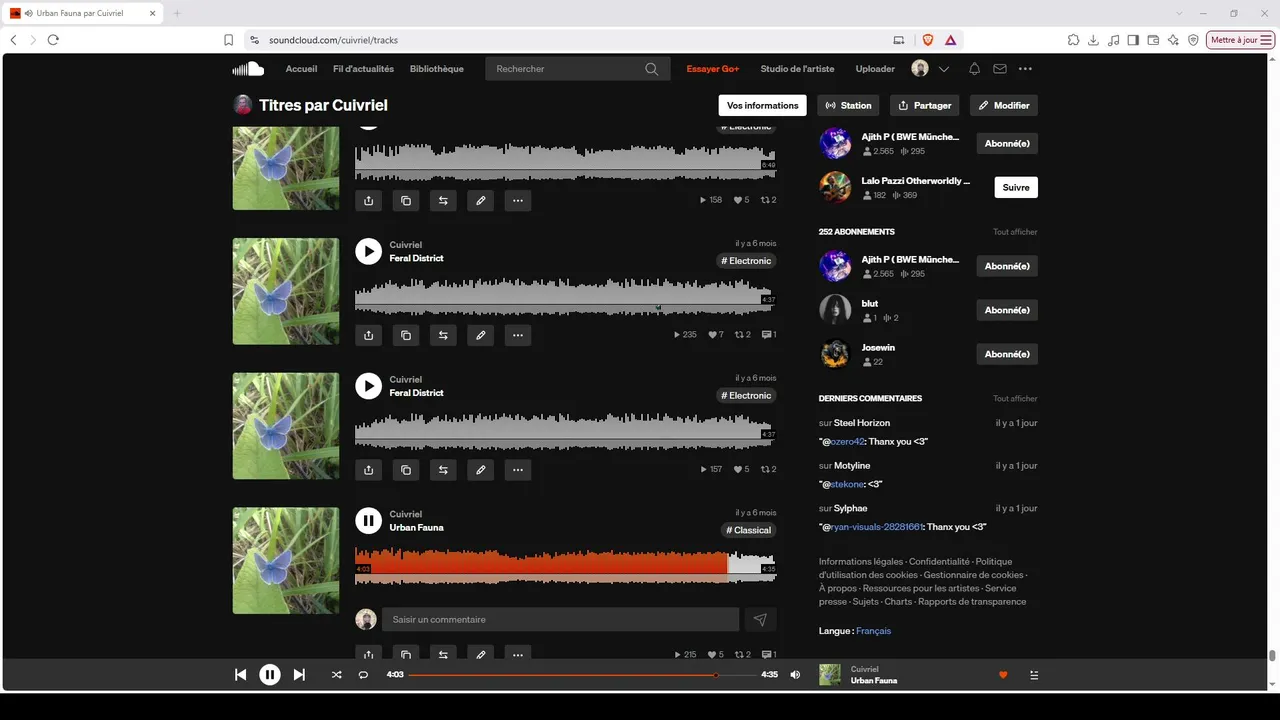The image size is (1280, 720).
Task: Unfollow blut via Abonné(e) button
Action: coord(1007,310)
